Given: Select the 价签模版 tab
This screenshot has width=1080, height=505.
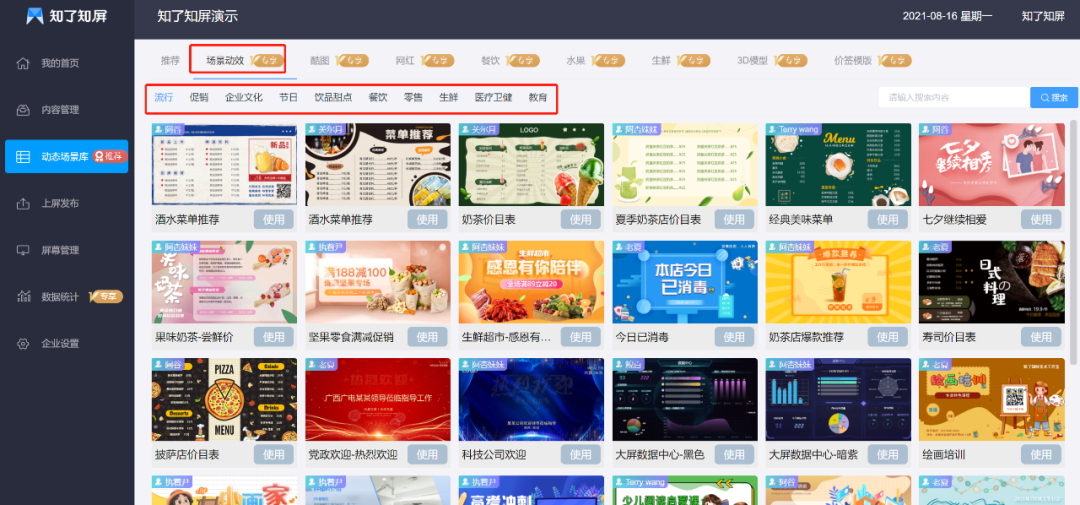Looking at the screenshot, I should coord(853,61).
